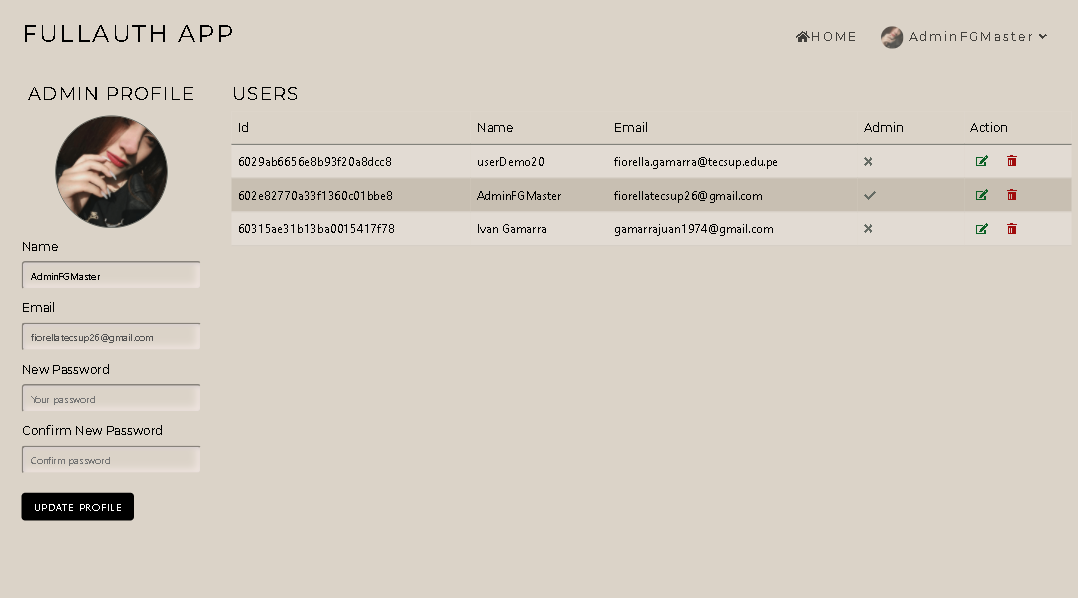Screen dimensions: 1078x598
Task: Click the delete trash icon for userDemo20
Action: pos(1011,160)
